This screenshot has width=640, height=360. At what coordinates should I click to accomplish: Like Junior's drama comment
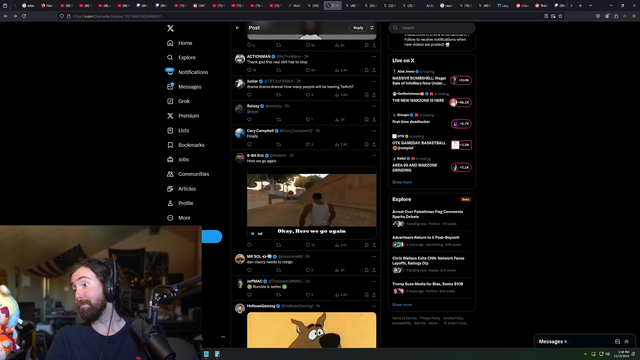pos(308,95)
